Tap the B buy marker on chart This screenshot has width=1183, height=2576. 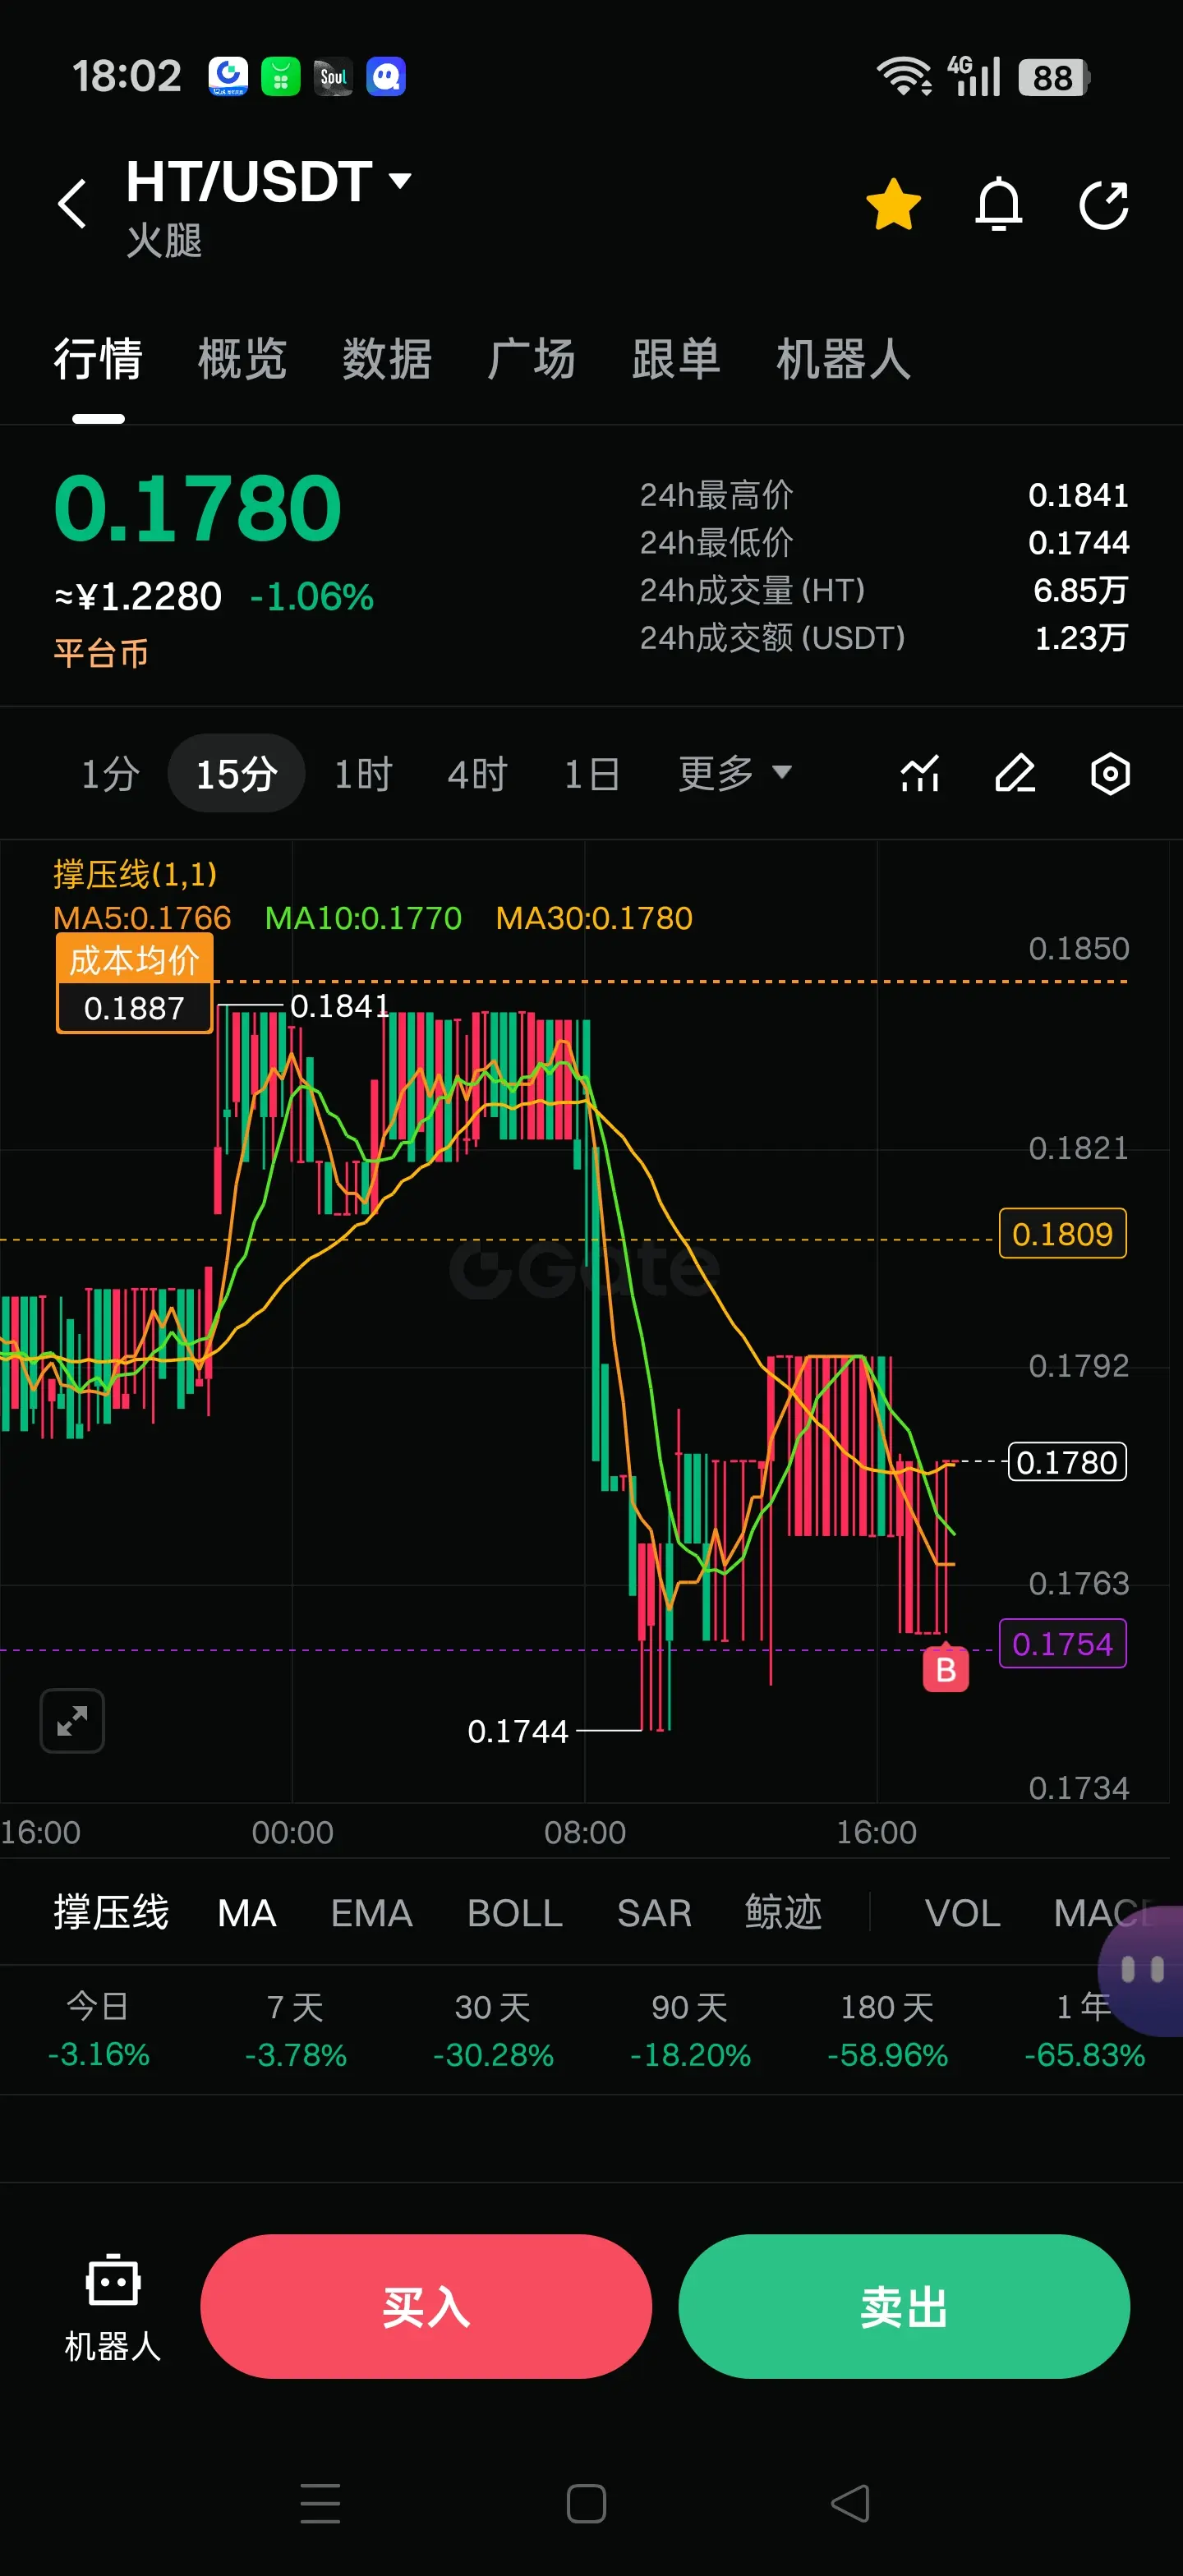point(945,1669)
